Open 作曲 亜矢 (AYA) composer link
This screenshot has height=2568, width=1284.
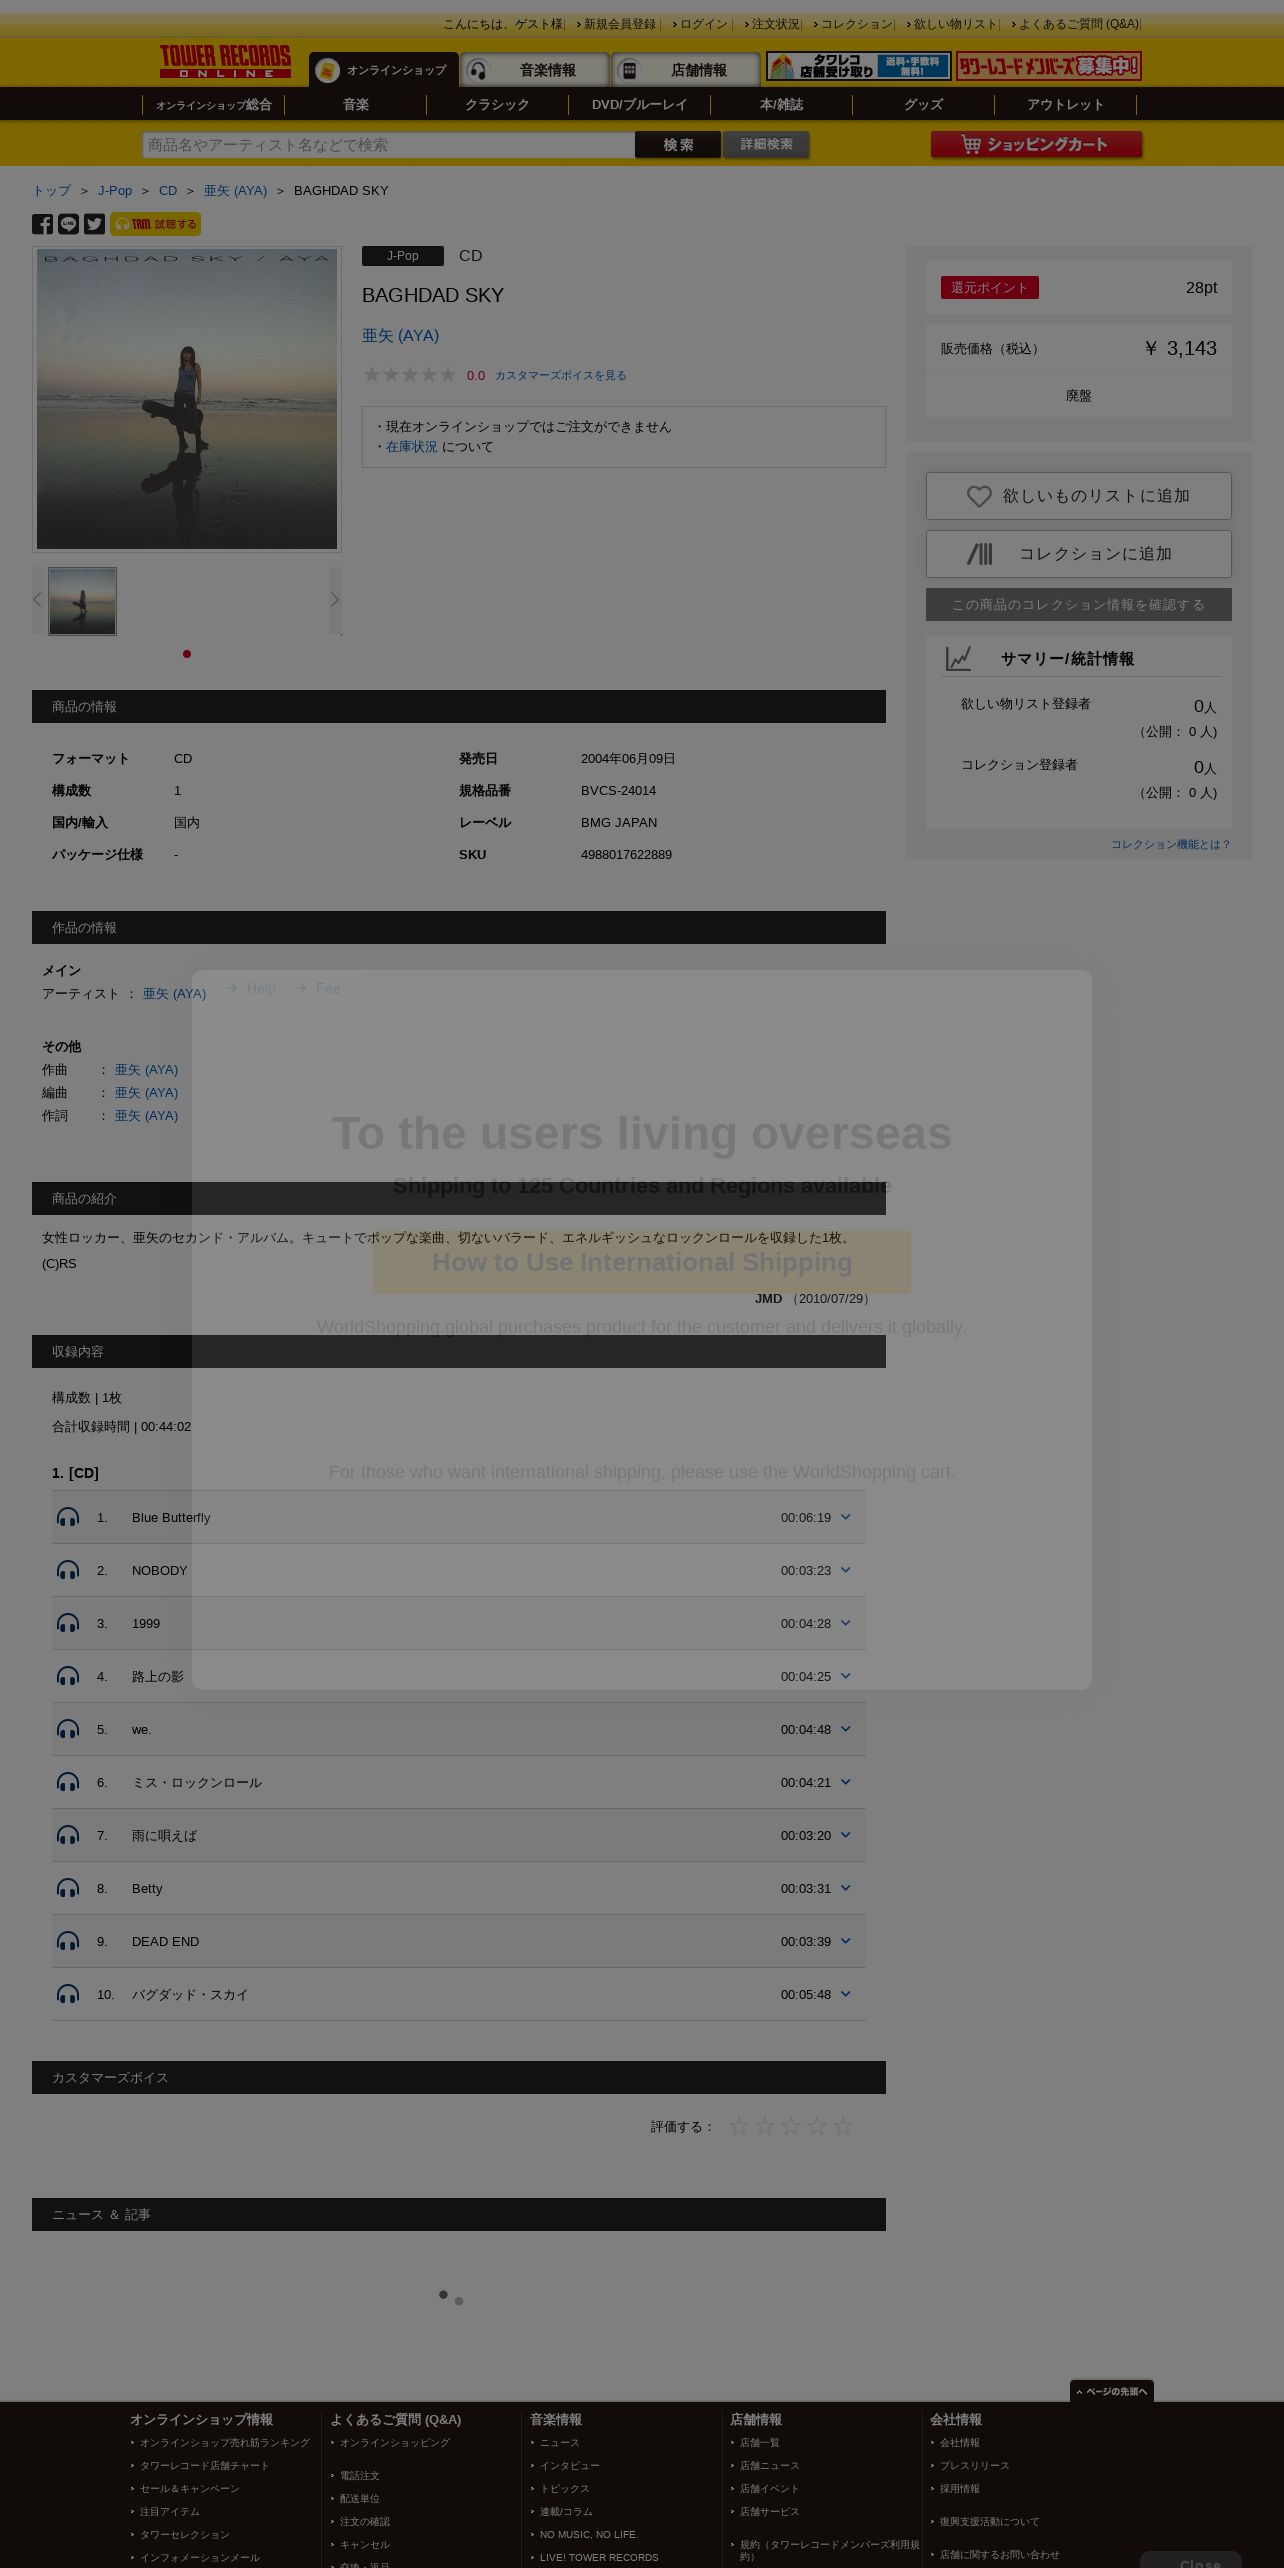pos(146,1070)
